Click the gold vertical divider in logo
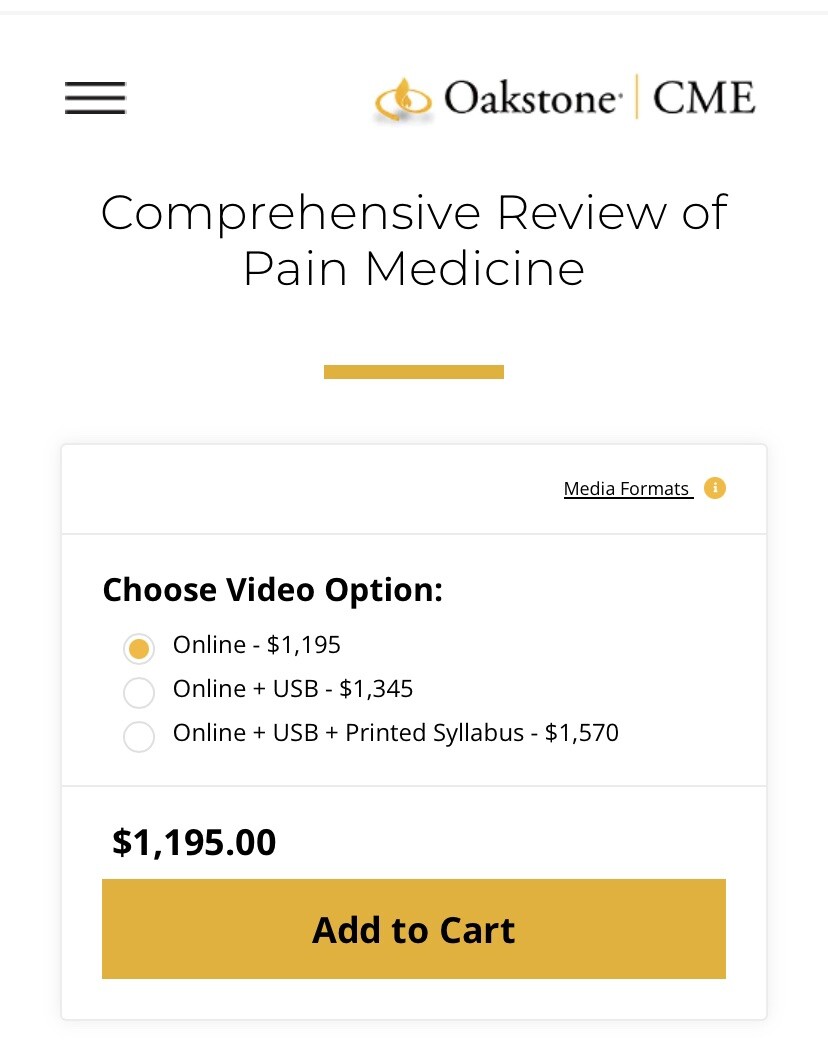 coord(636,97)
